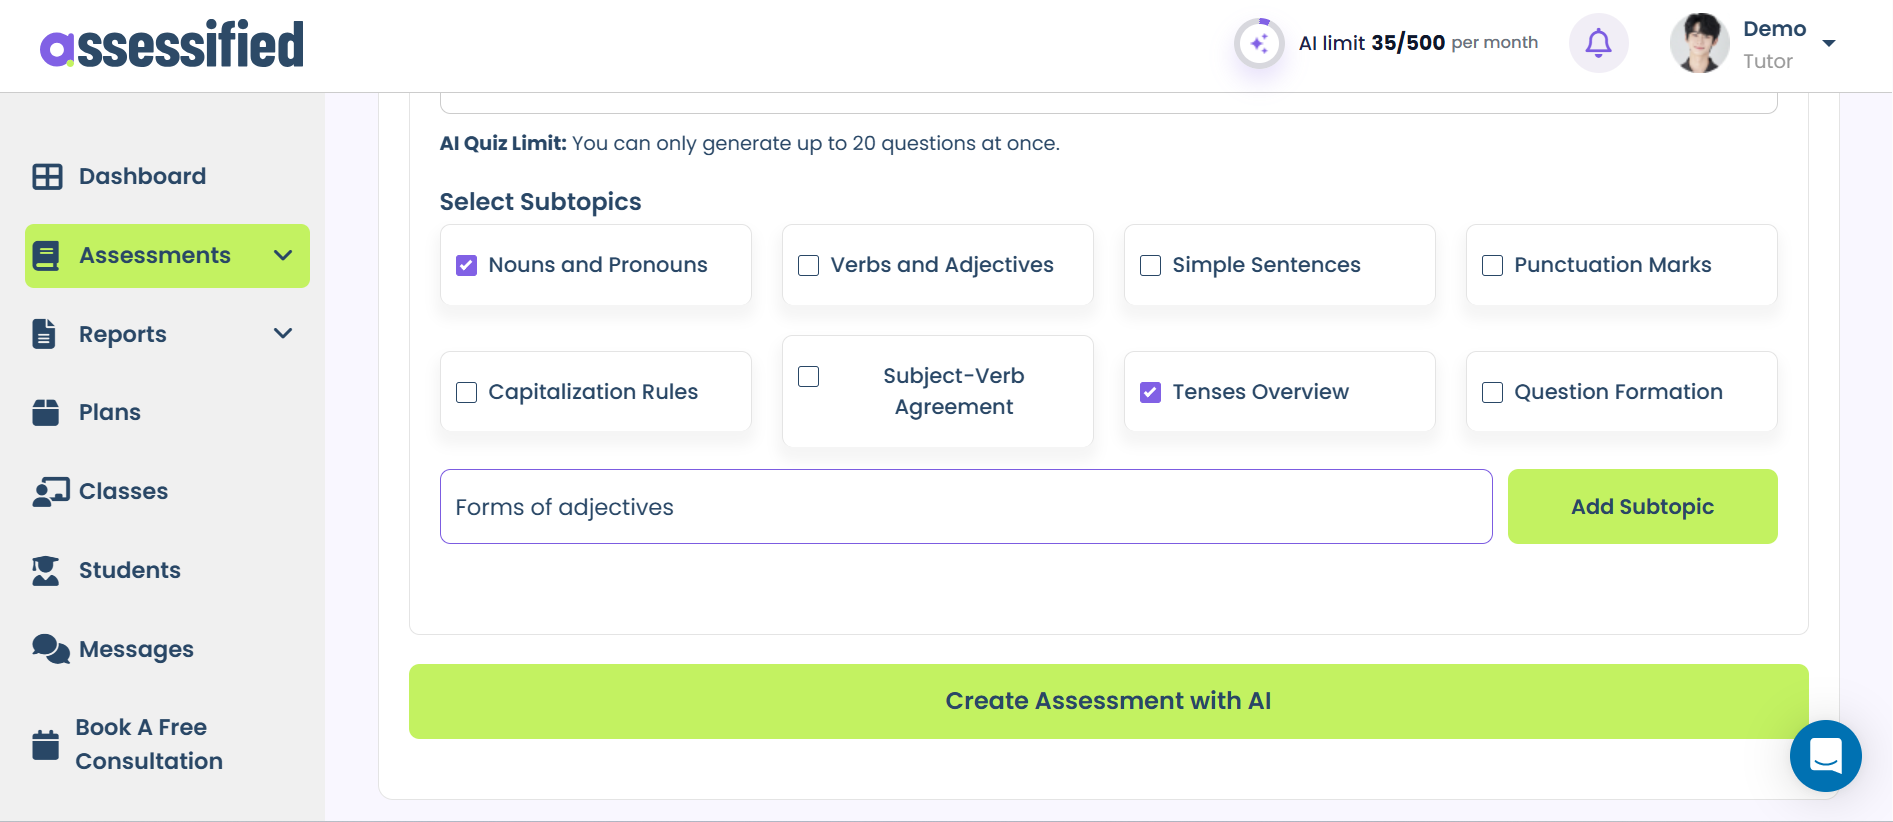This screenshot has height=822, width=1893.
Task: Open the Reports menu item
Action: point(123,334)
